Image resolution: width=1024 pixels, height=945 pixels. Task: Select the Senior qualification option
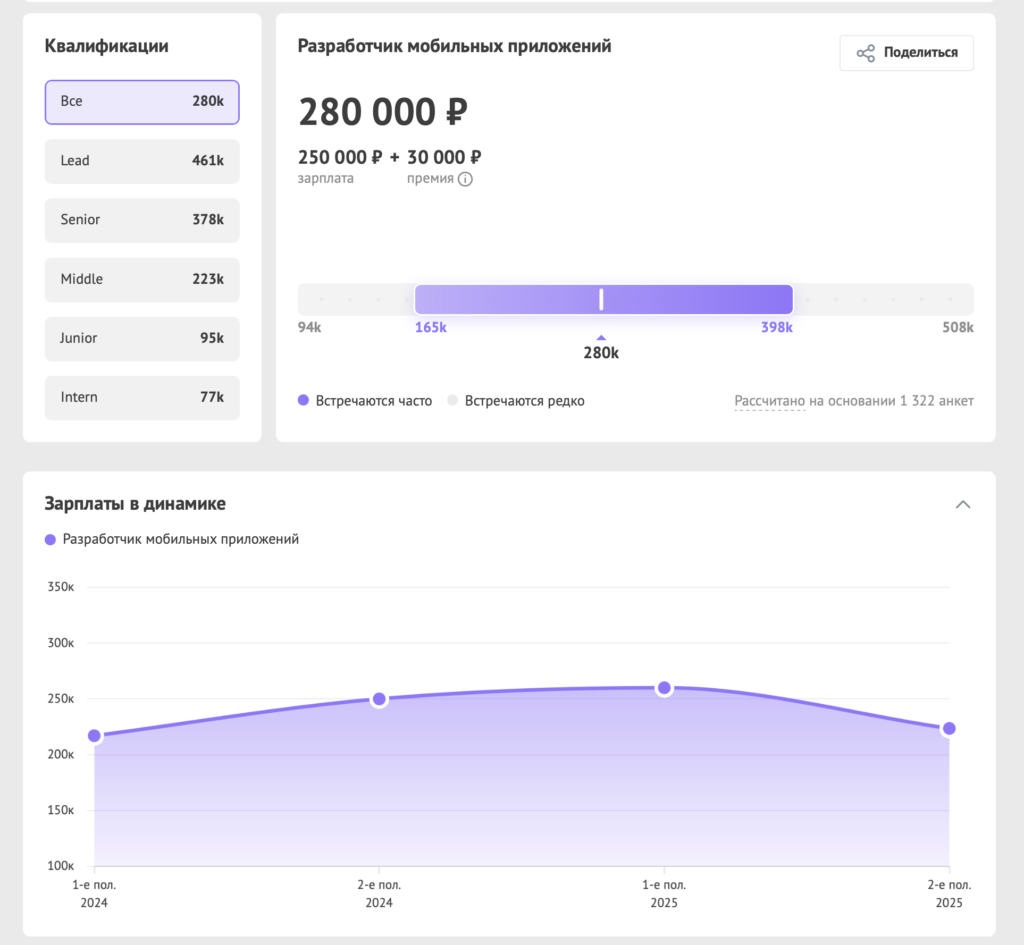pos(142,220)
